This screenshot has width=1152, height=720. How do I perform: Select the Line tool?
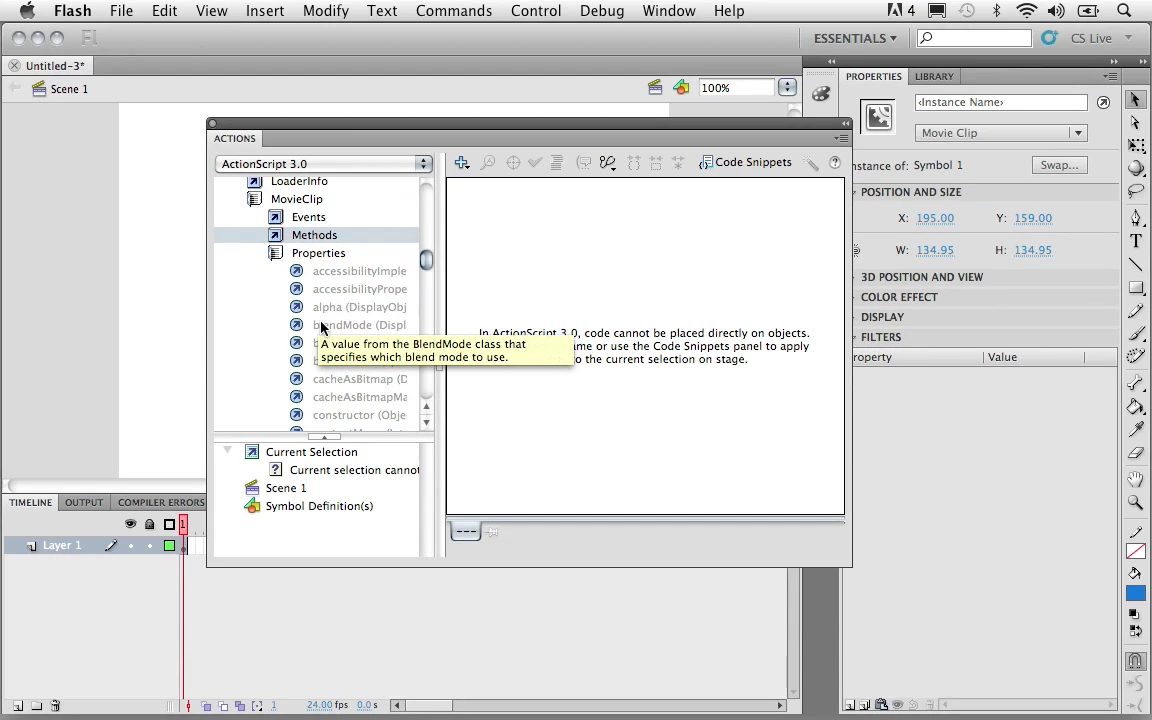1135,264
